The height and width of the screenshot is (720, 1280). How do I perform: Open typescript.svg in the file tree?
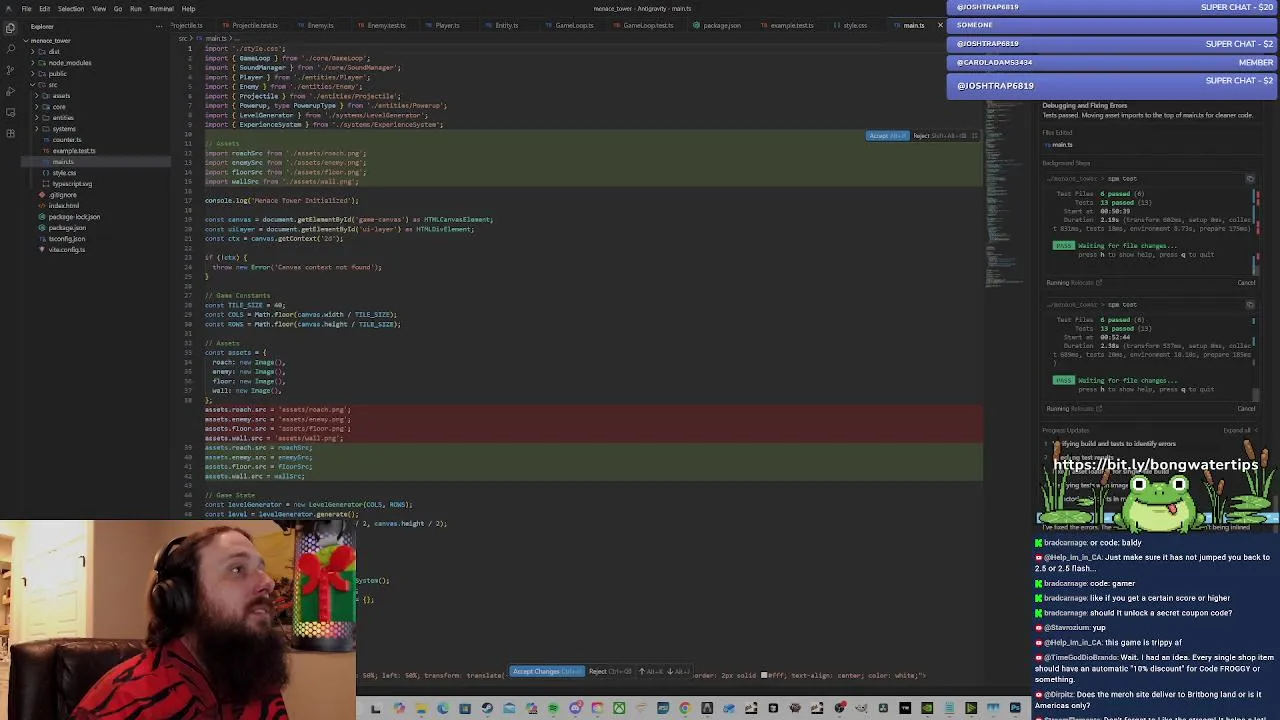click(x=70, y=184)
